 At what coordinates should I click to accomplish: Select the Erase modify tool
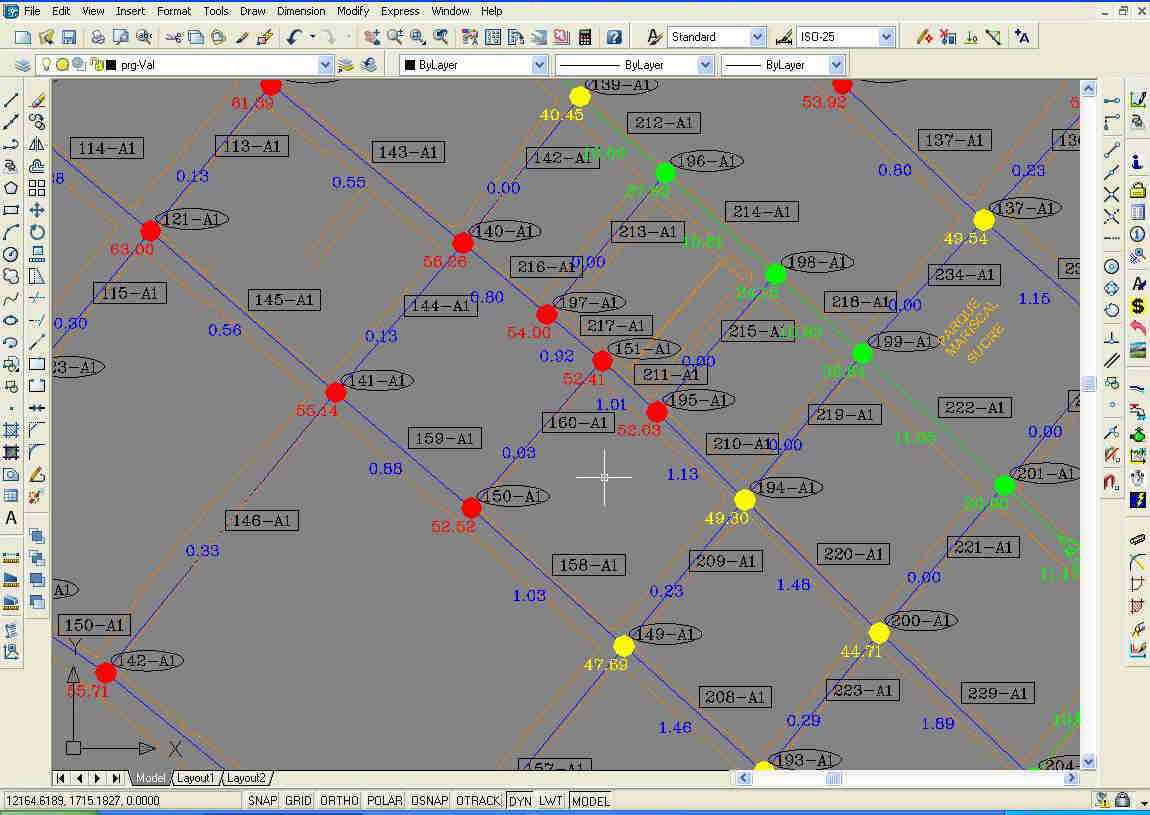pyautogui.click(x=37, y=100)
